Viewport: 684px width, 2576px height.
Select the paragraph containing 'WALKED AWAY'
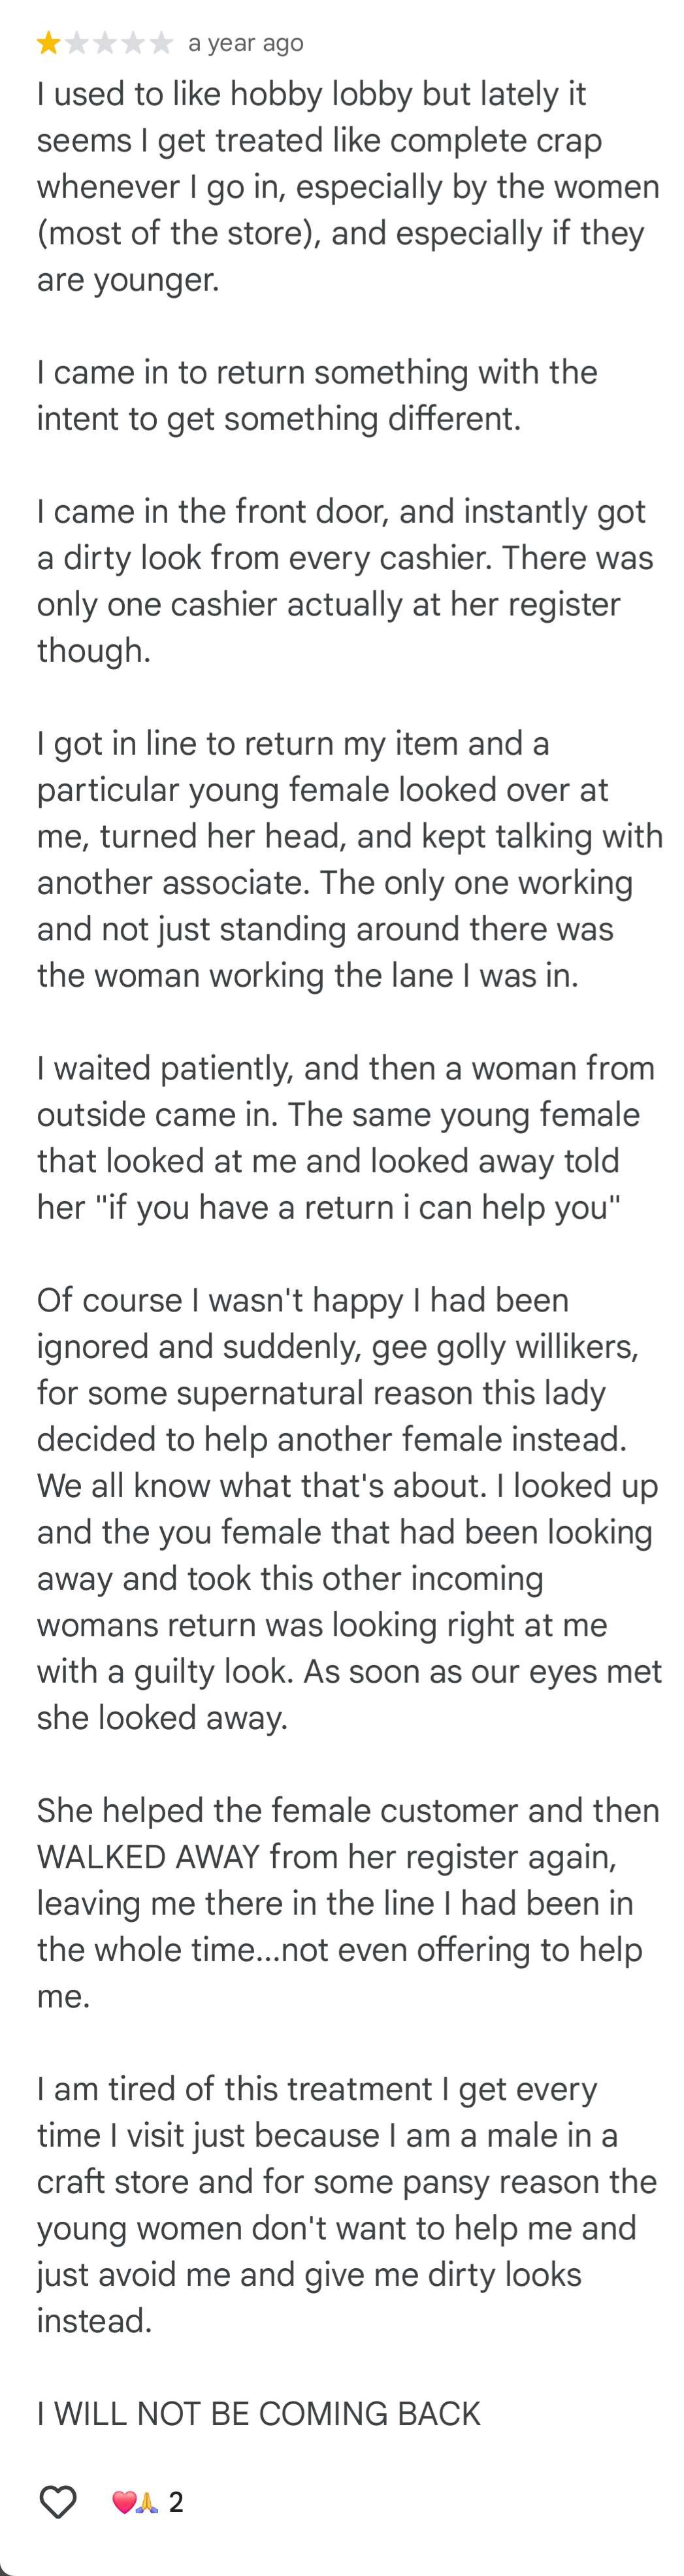(348, 1902)
